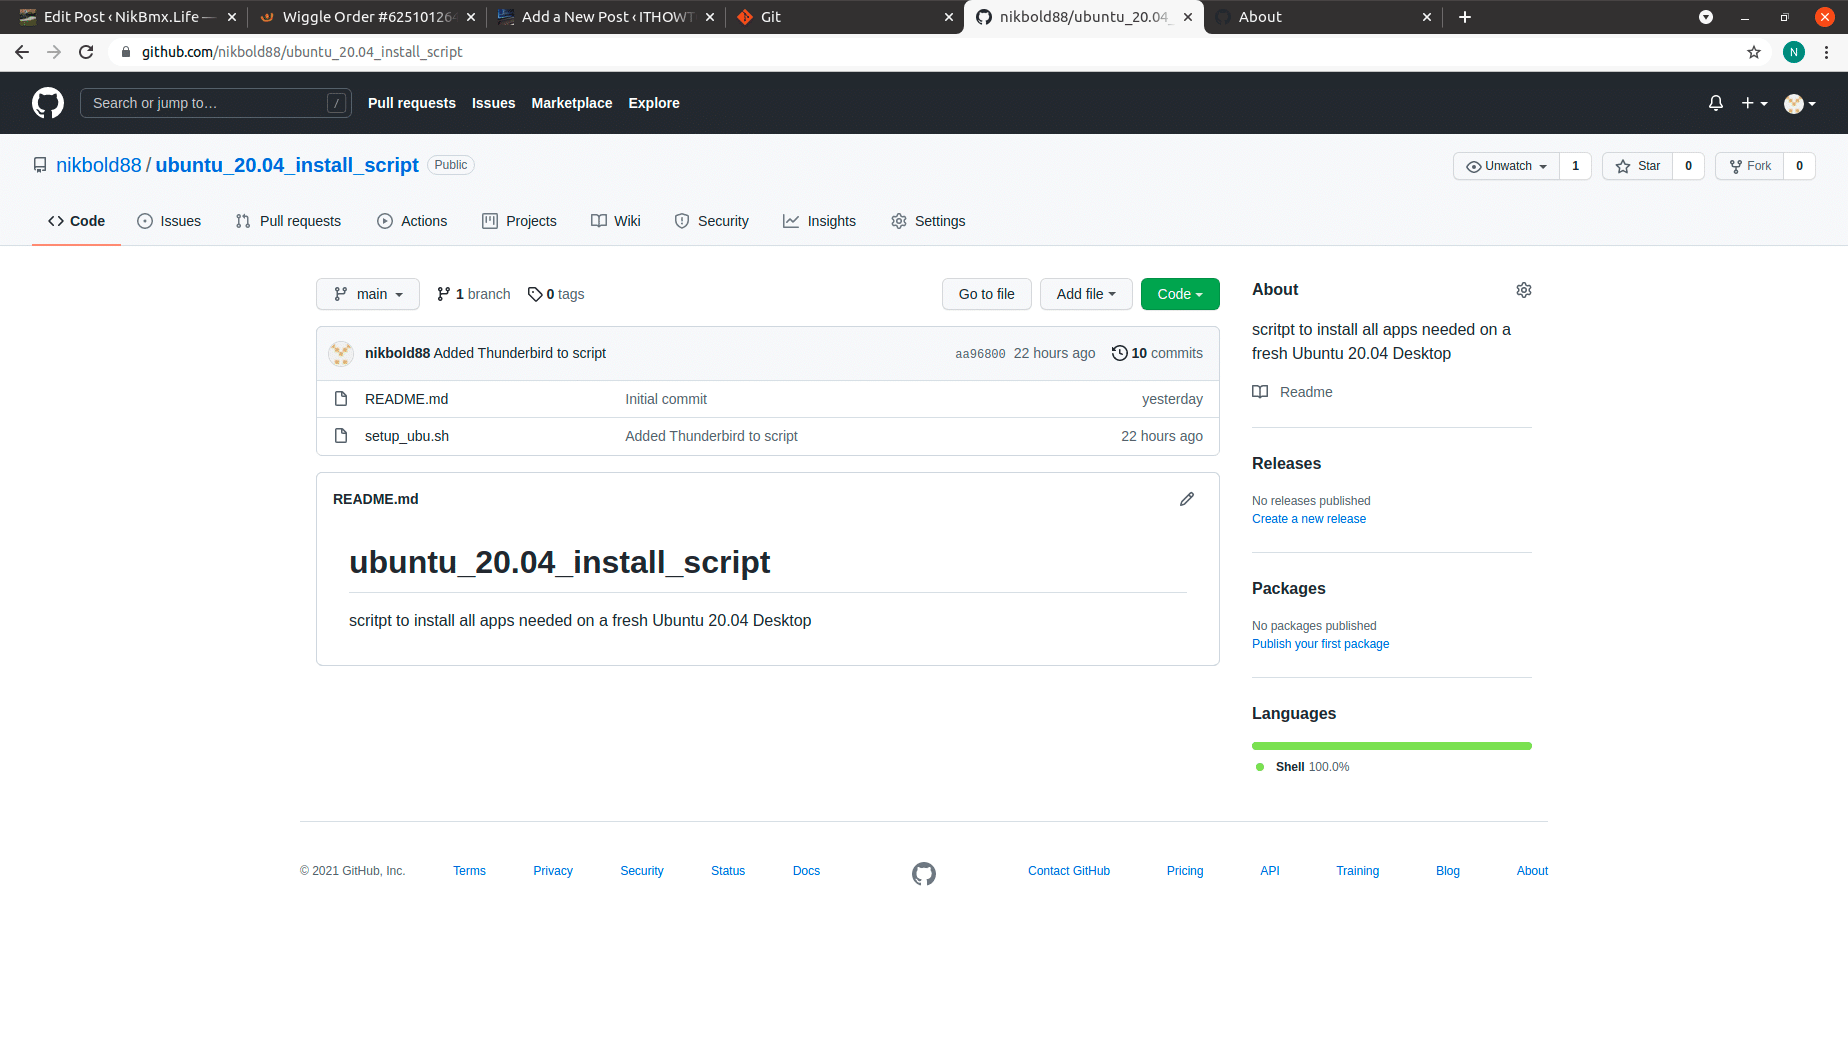Bookmark page with the star icon
Viewport: 1848px width, 1053px height.
point(1754,52)
